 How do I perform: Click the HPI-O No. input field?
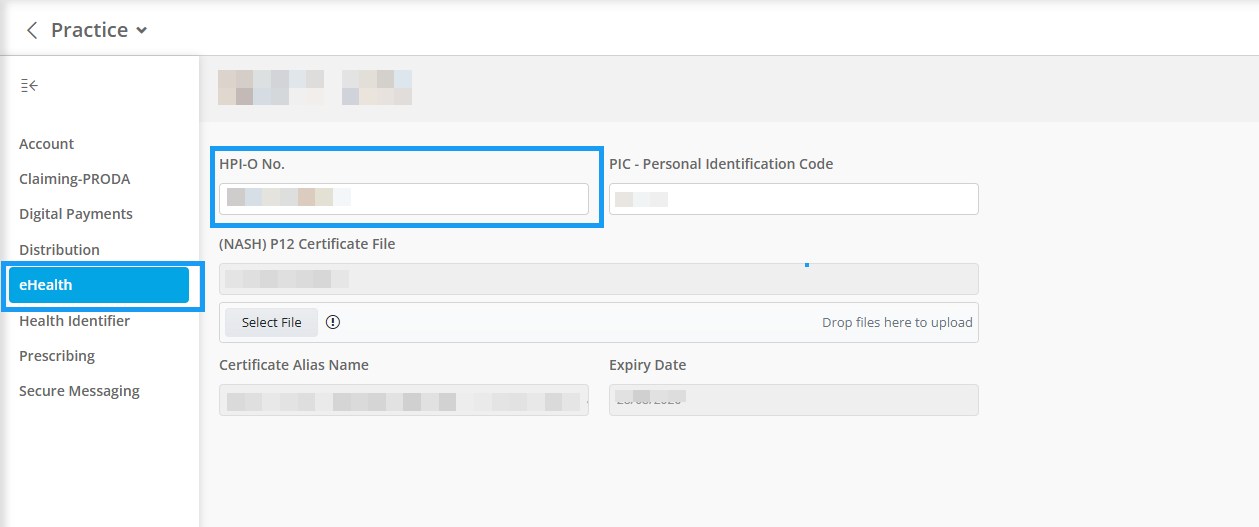(x=404, y=199)
